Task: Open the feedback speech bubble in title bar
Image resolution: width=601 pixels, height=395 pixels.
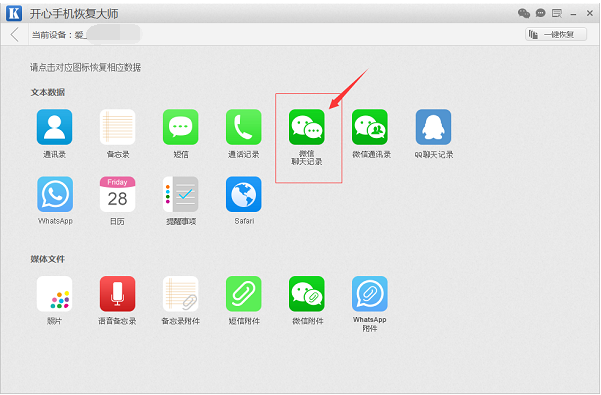Action: click(x=540, y=13)
